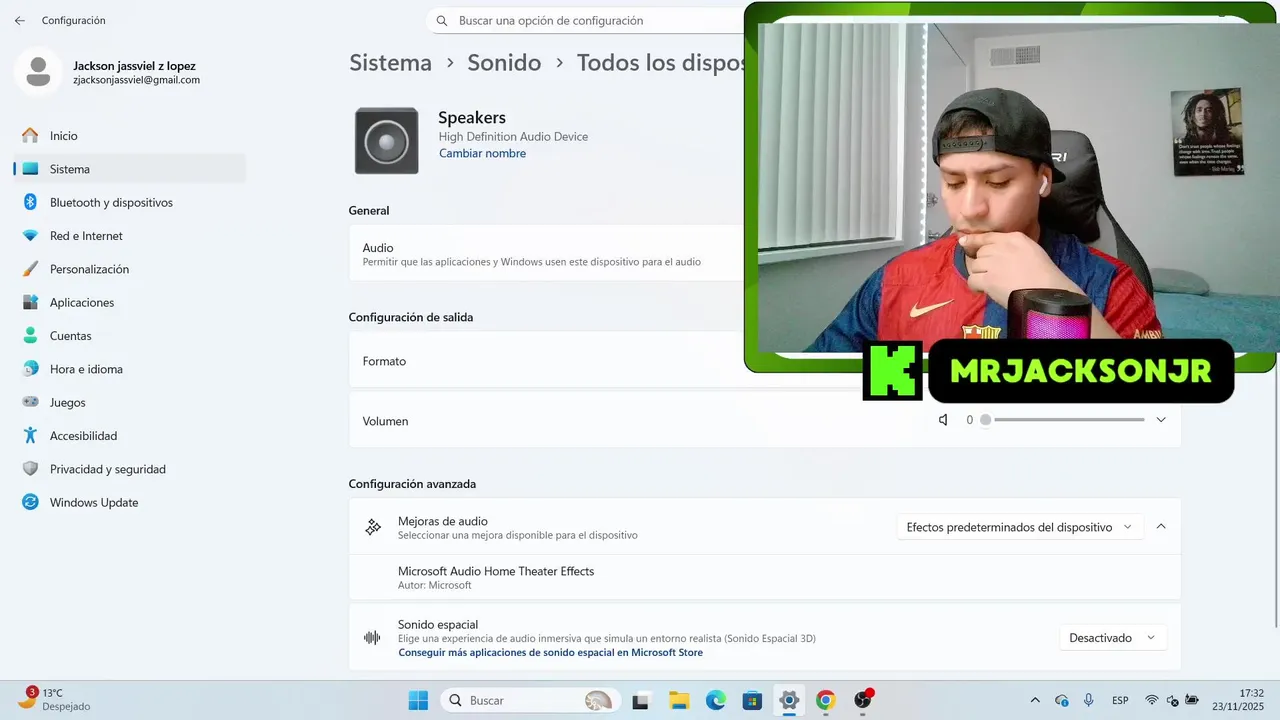Click the Hora e idioma globe icon
The height and width of the screenshot is (720, 1280).
pyautogui.click(x=30, y=369)
